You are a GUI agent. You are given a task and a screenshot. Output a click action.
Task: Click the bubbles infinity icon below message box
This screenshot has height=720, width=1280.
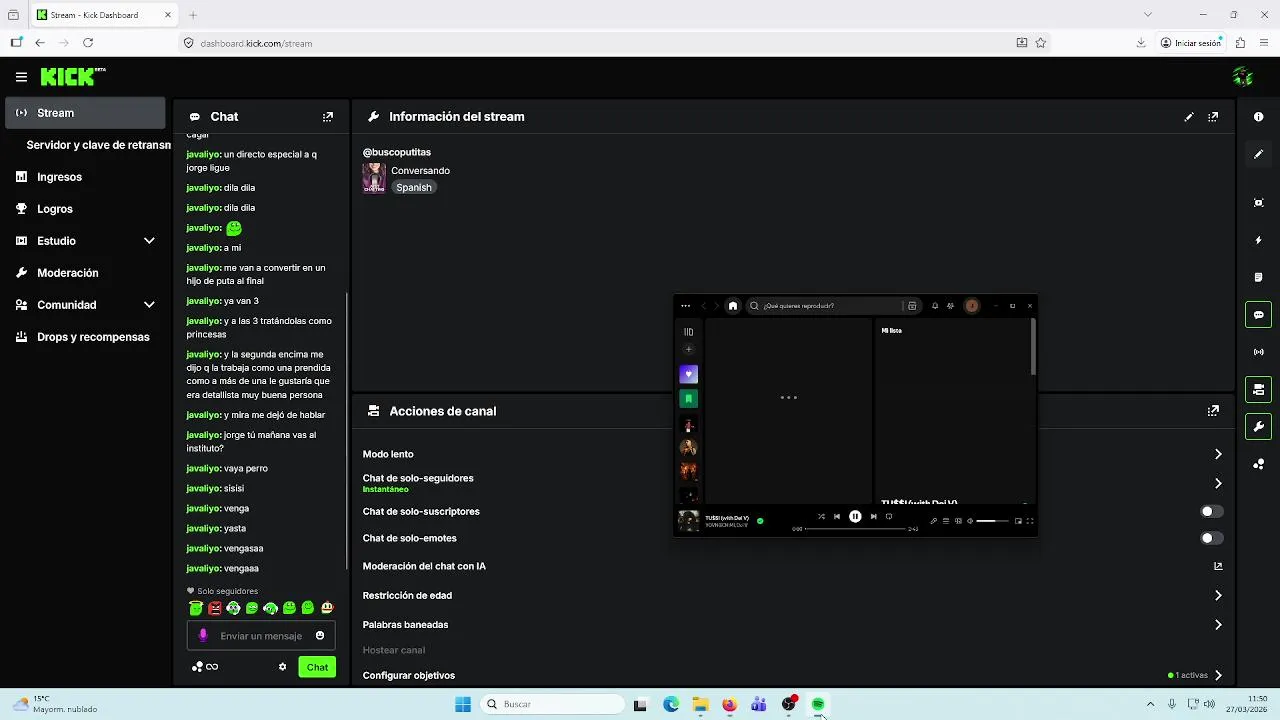[x=205, y=667]
